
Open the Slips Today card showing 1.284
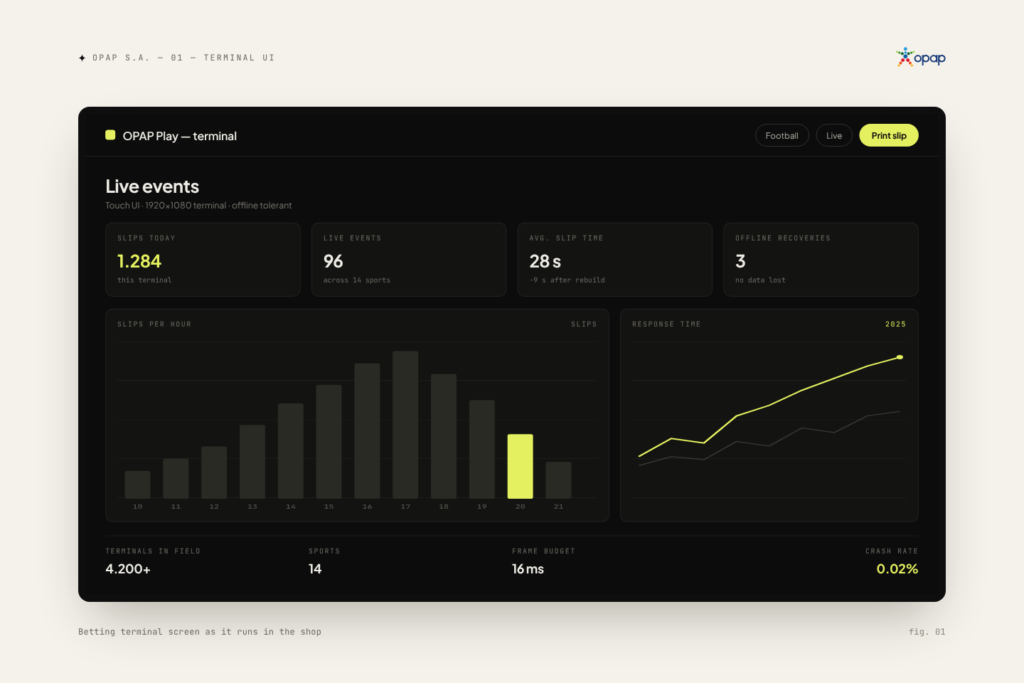pyautogui.click(x=202, y=259)
